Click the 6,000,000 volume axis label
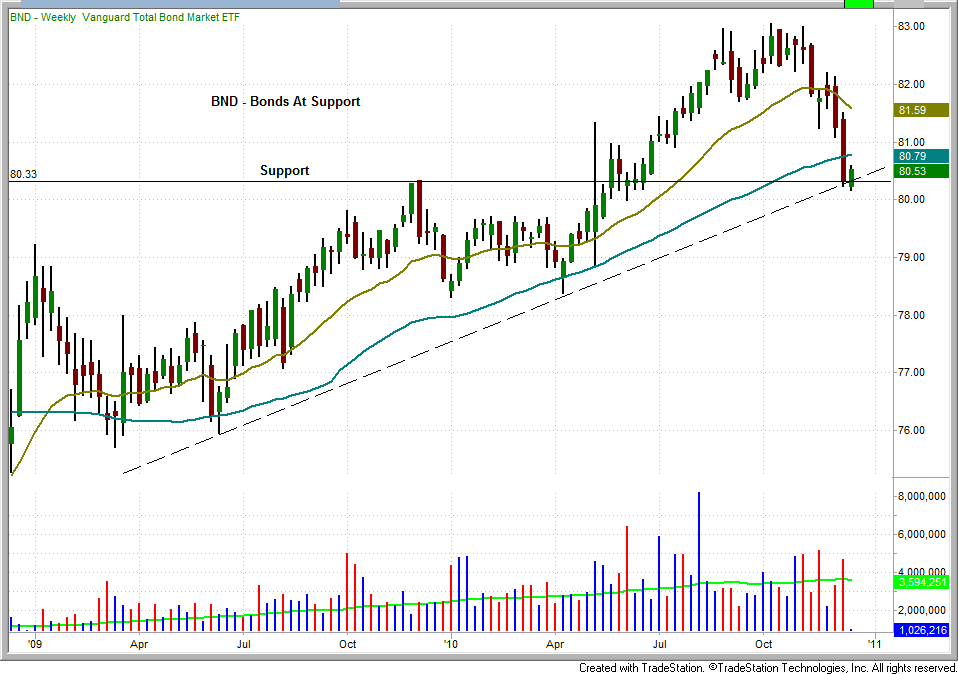The width and height of the screenshot is (958, 674). click(921, 534)
